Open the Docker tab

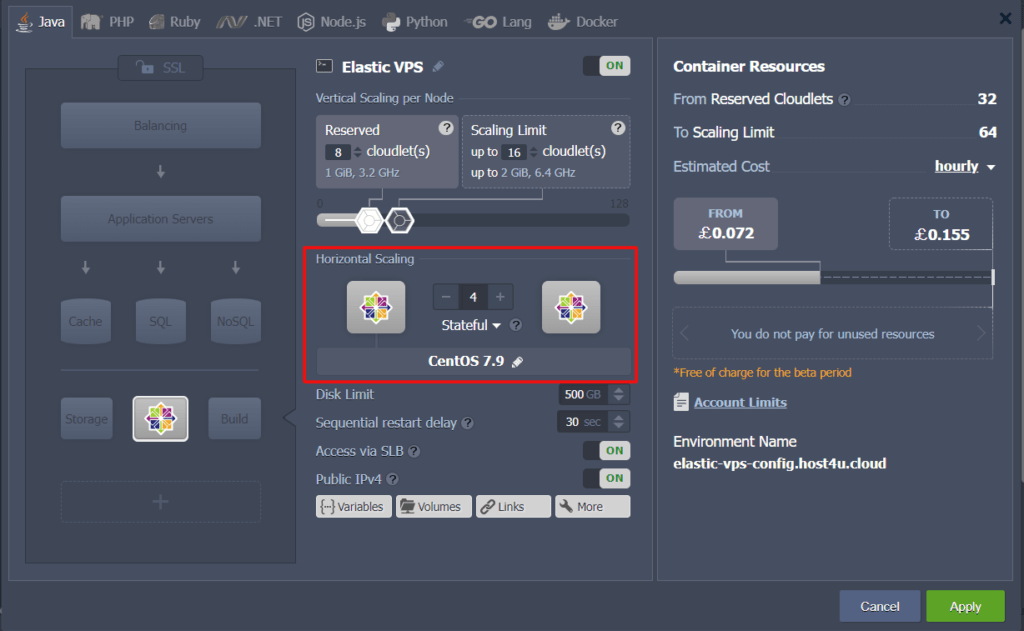(x=583, y=22)
